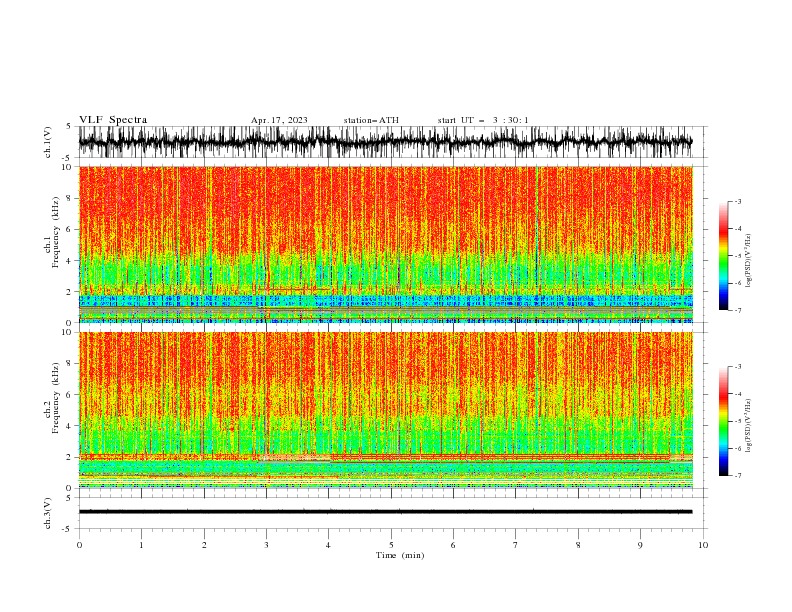Click the 'VLF Spectra' title text
The image size is (792, 612).
tap(113, 120)
